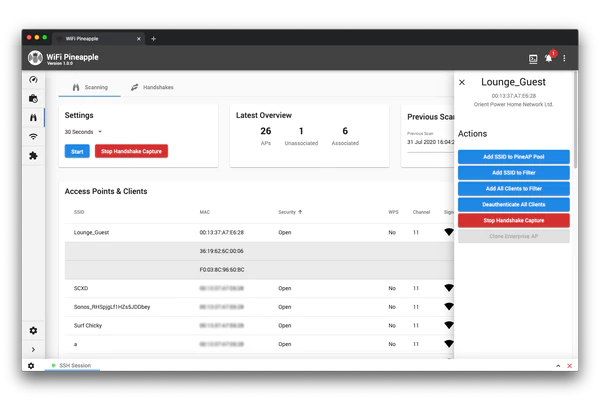Click Add All Clients to Filter
Viewport: 600px width, 400px height.
pyautogui.click(x=514, y=188)
